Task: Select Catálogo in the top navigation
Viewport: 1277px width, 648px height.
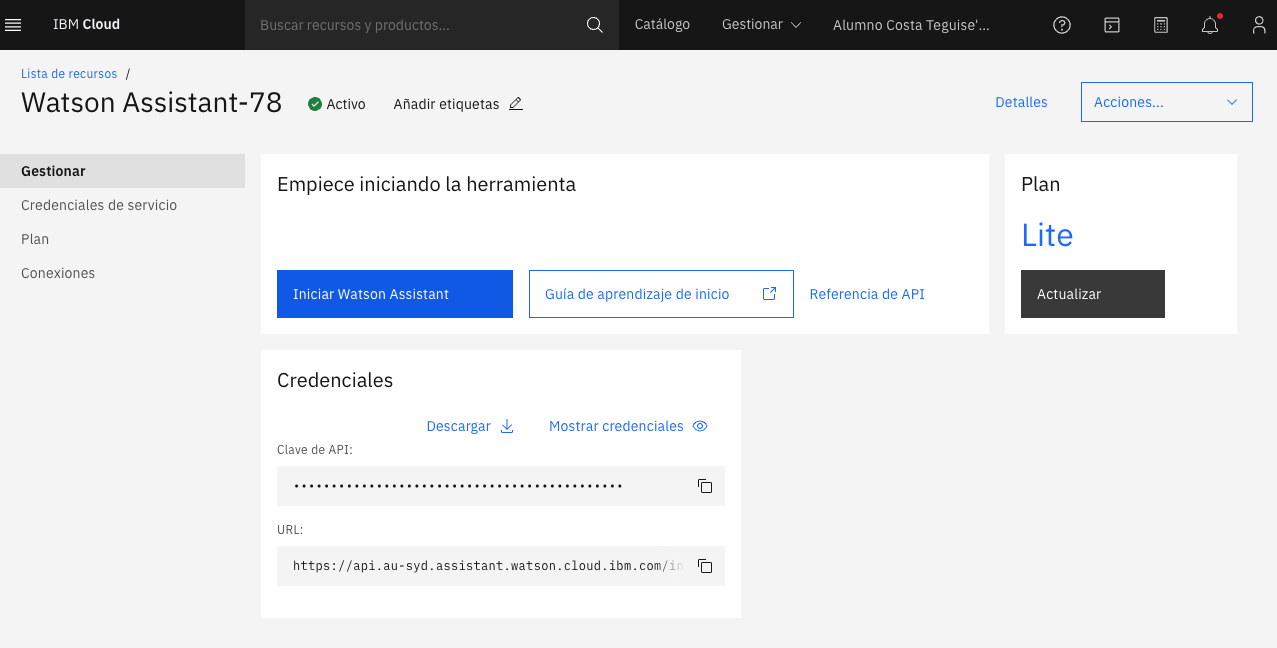Action: pyautogui.click(x=662, y=24)
